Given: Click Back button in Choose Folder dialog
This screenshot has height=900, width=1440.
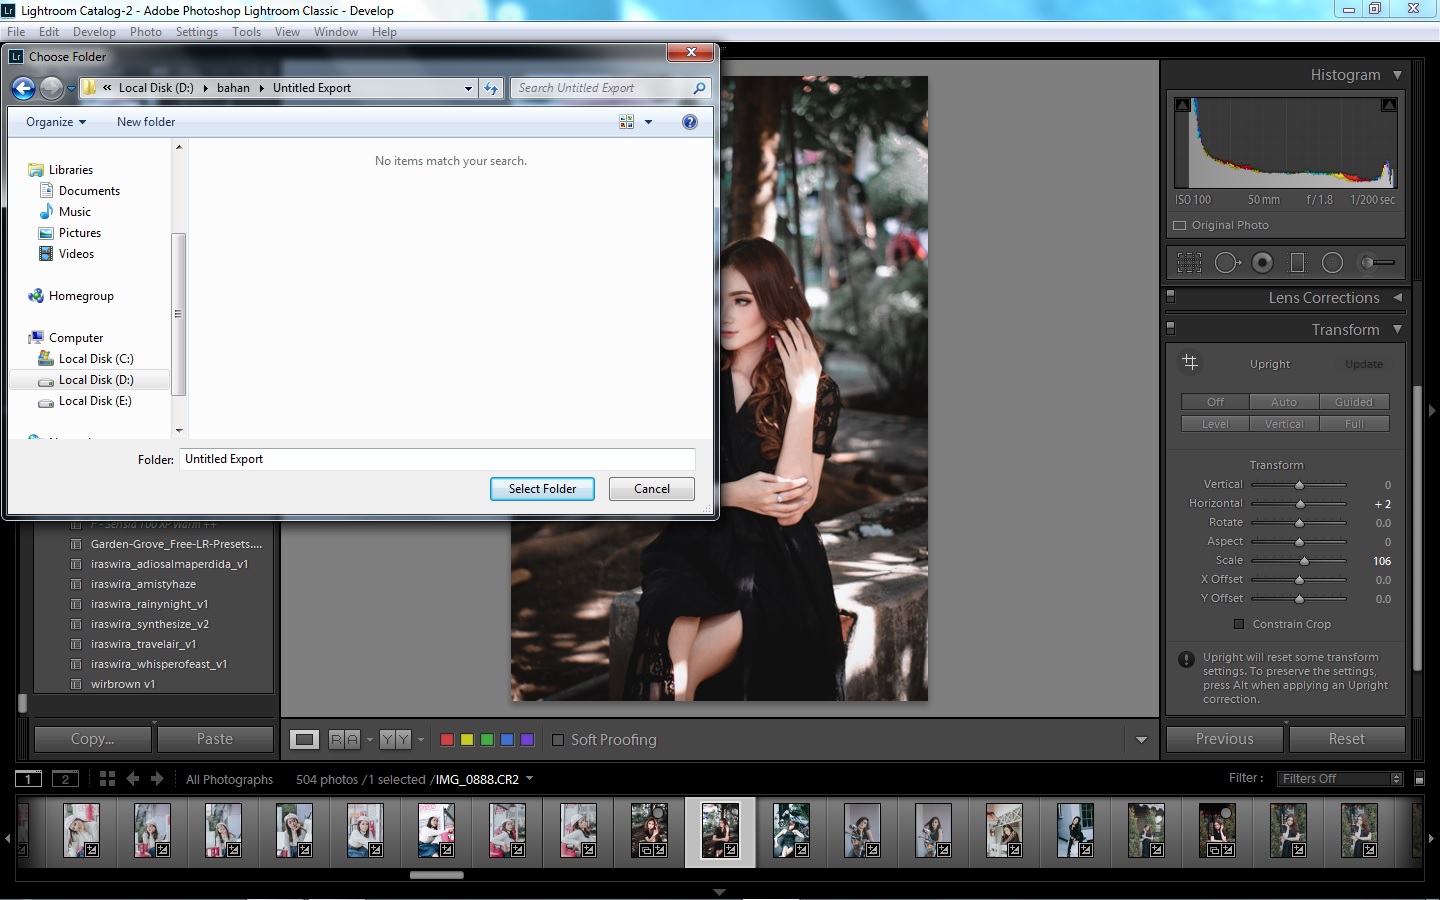Looking at the screenshot, I should pyautogui.click(x=24, y=89).
